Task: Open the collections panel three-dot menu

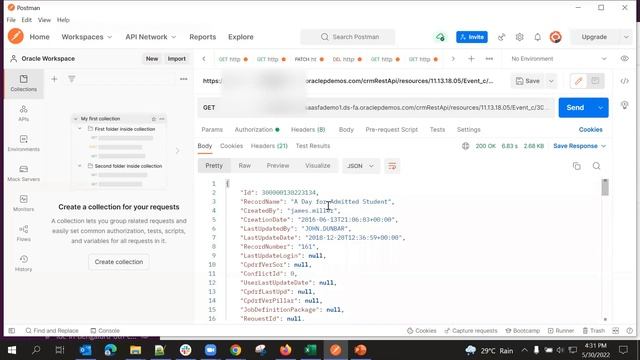Action: [184, 79]
